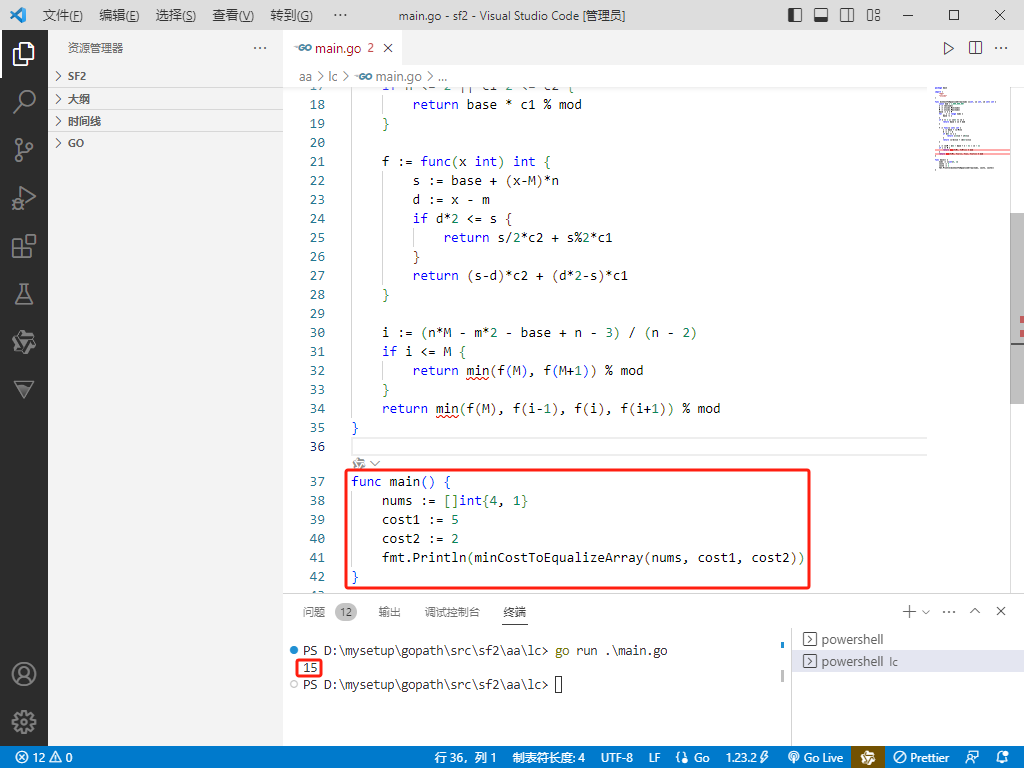Open the 选择(S) menu

point(176,15)
